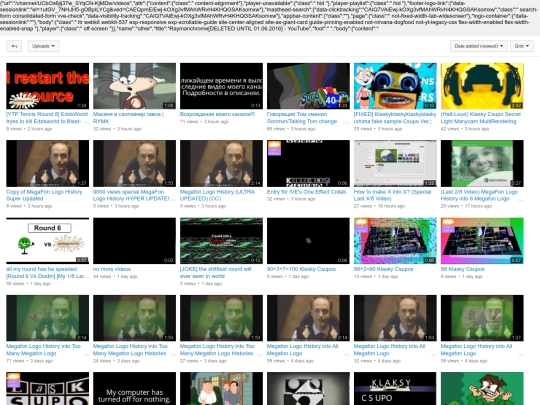
Task: Open 'Megafon Logo History into All Megafon Logo' 32 views title
Action: coord(389,350)
